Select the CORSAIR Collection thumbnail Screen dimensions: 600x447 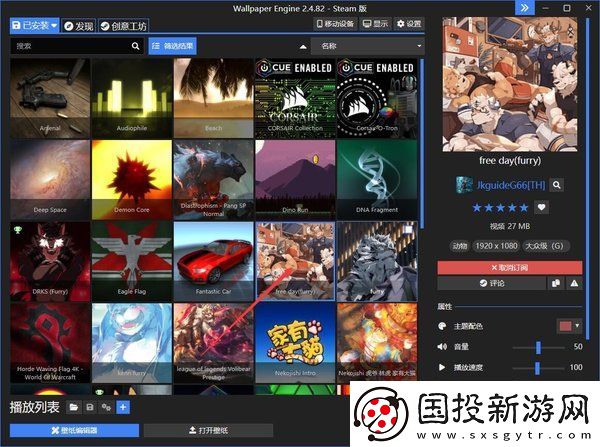[295, 98]
